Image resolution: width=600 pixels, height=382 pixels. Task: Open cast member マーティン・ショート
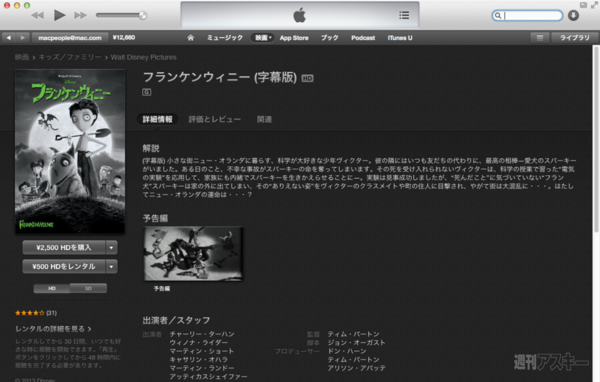tap(202, 351)
